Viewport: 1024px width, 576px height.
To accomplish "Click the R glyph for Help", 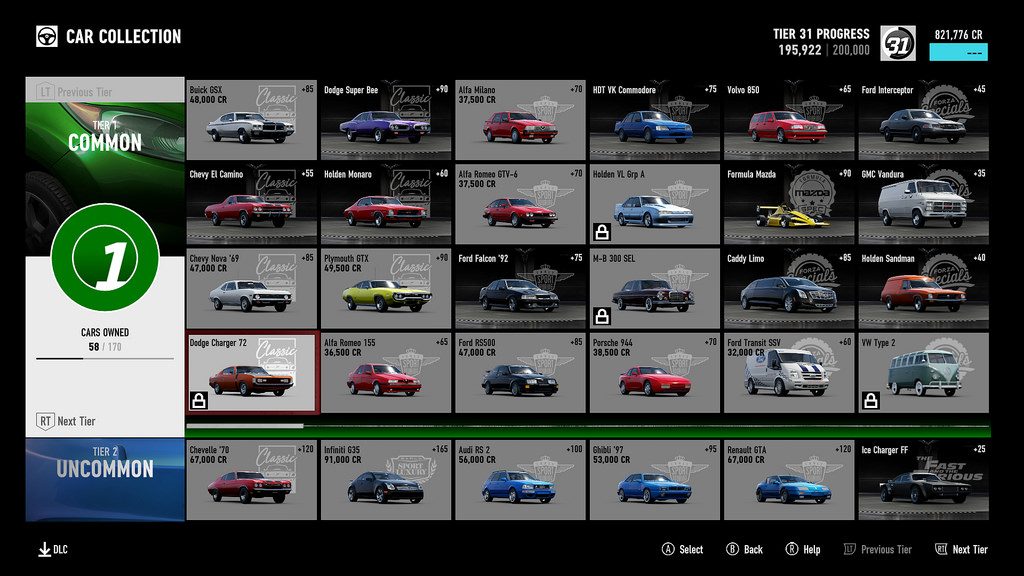I will (792, 549).
